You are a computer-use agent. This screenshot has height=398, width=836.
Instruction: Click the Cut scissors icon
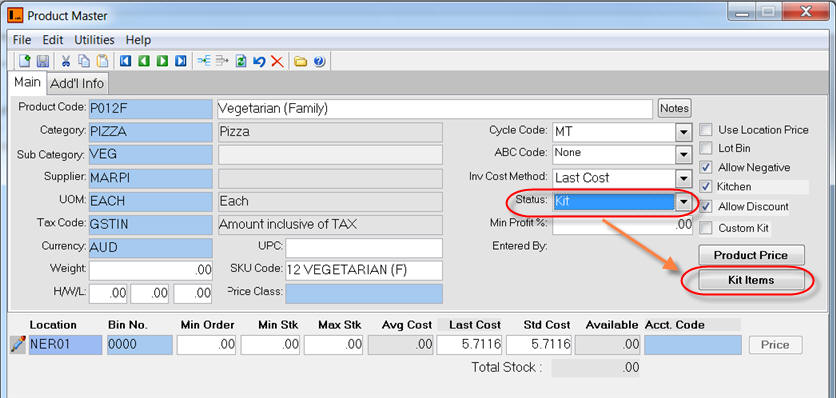66,61
